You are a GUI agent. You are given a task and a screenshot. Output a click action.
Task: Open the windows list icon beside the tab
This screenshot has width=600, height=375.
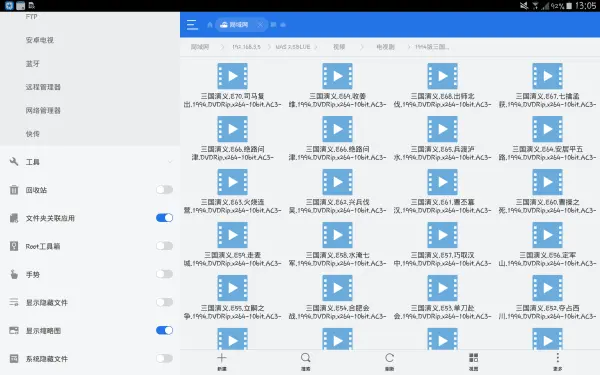[x=273, y=25]
